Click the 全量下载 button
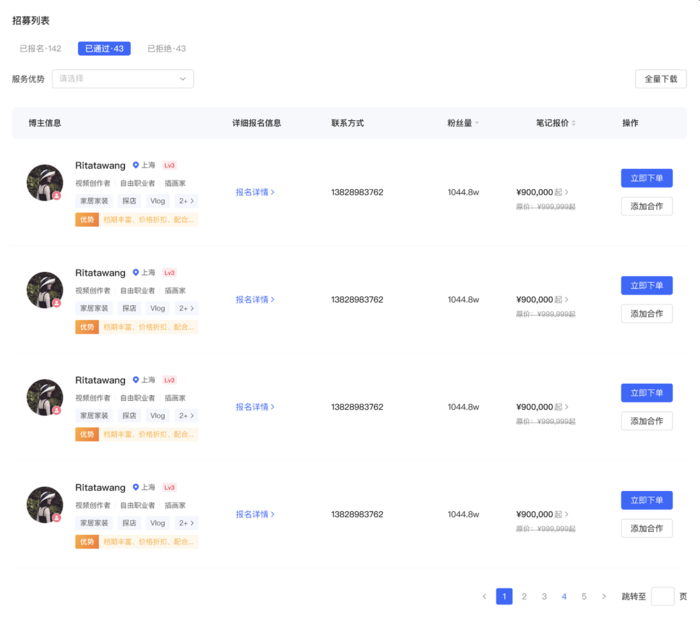Viewport: 700px width, 624px height. pos(660,78)
